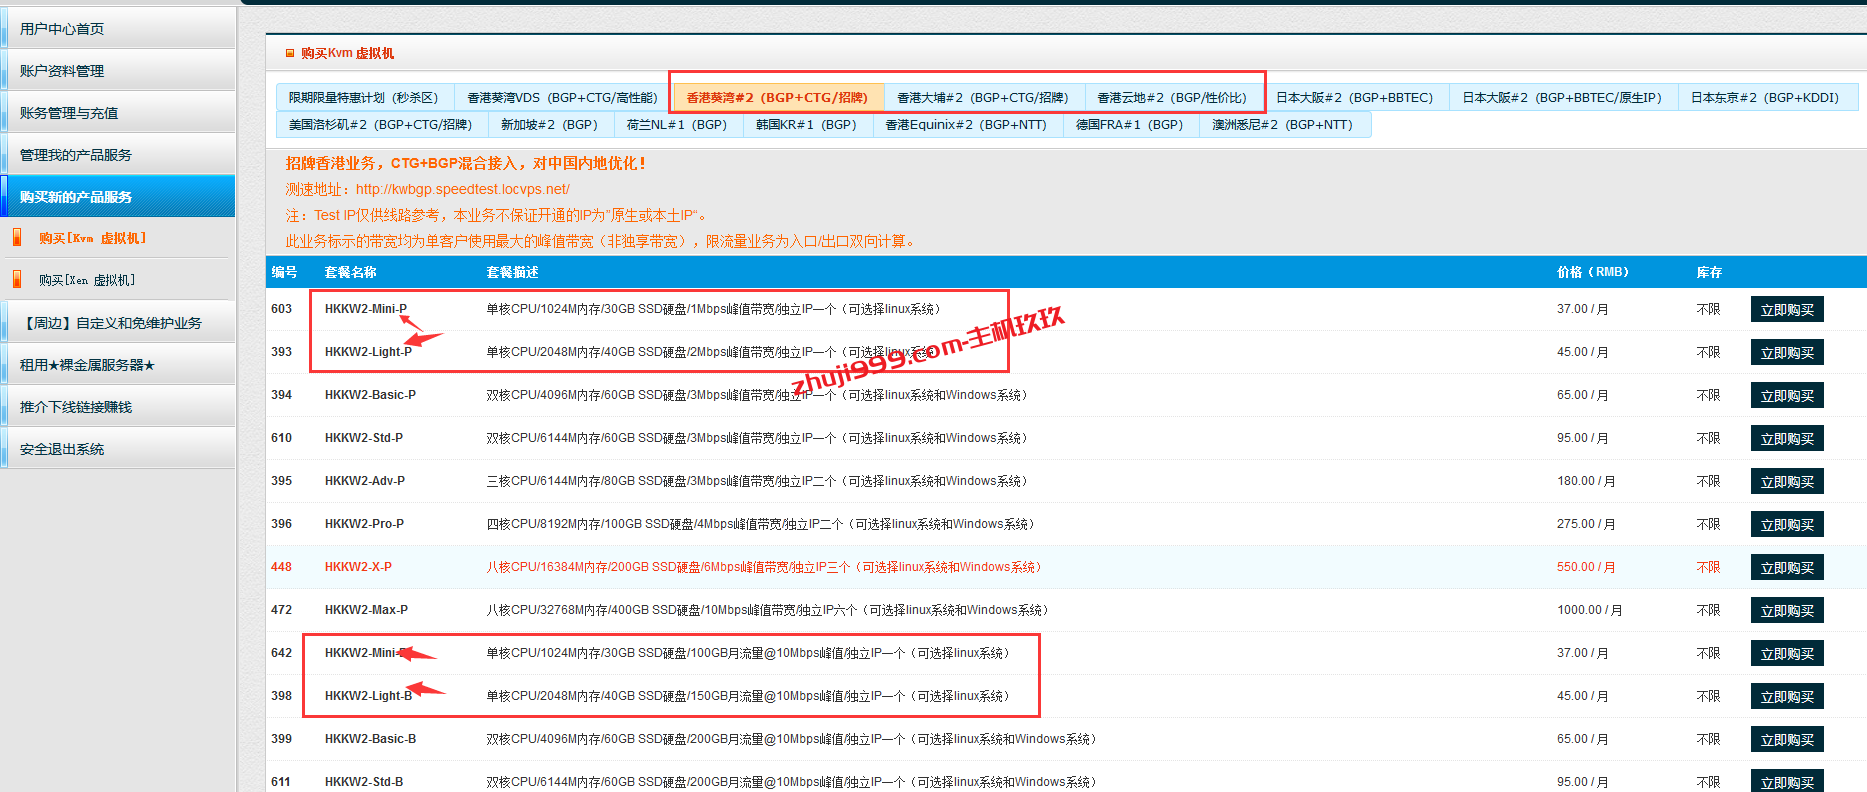Click HKKW2-Basic-B description text
The height and width of the screenshot is (792, 1867).
point(791,739)
